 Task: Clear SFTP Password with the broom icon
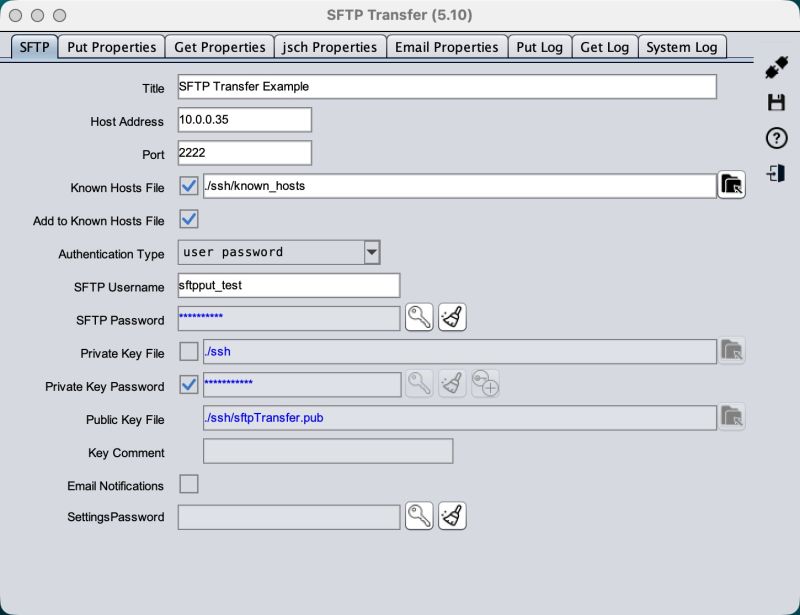pos(452,318)
